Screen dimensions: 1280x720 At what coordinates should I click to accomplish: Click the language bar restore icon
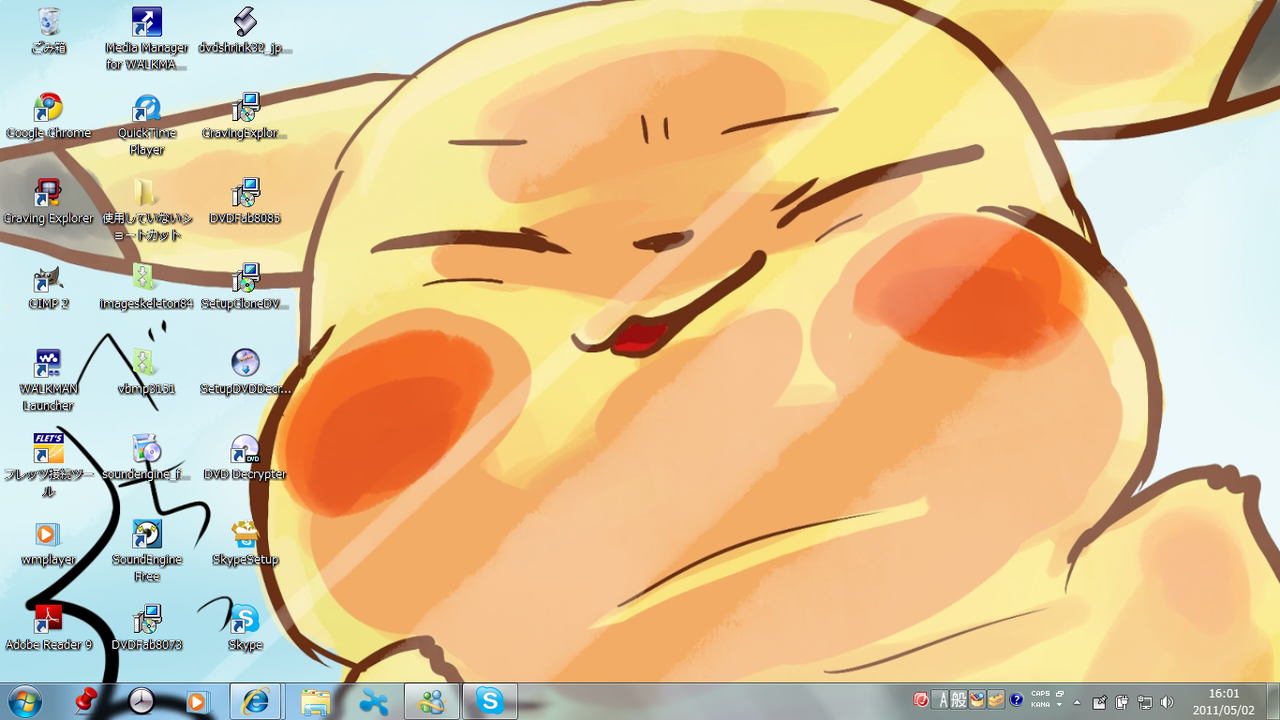(1060, 694)
